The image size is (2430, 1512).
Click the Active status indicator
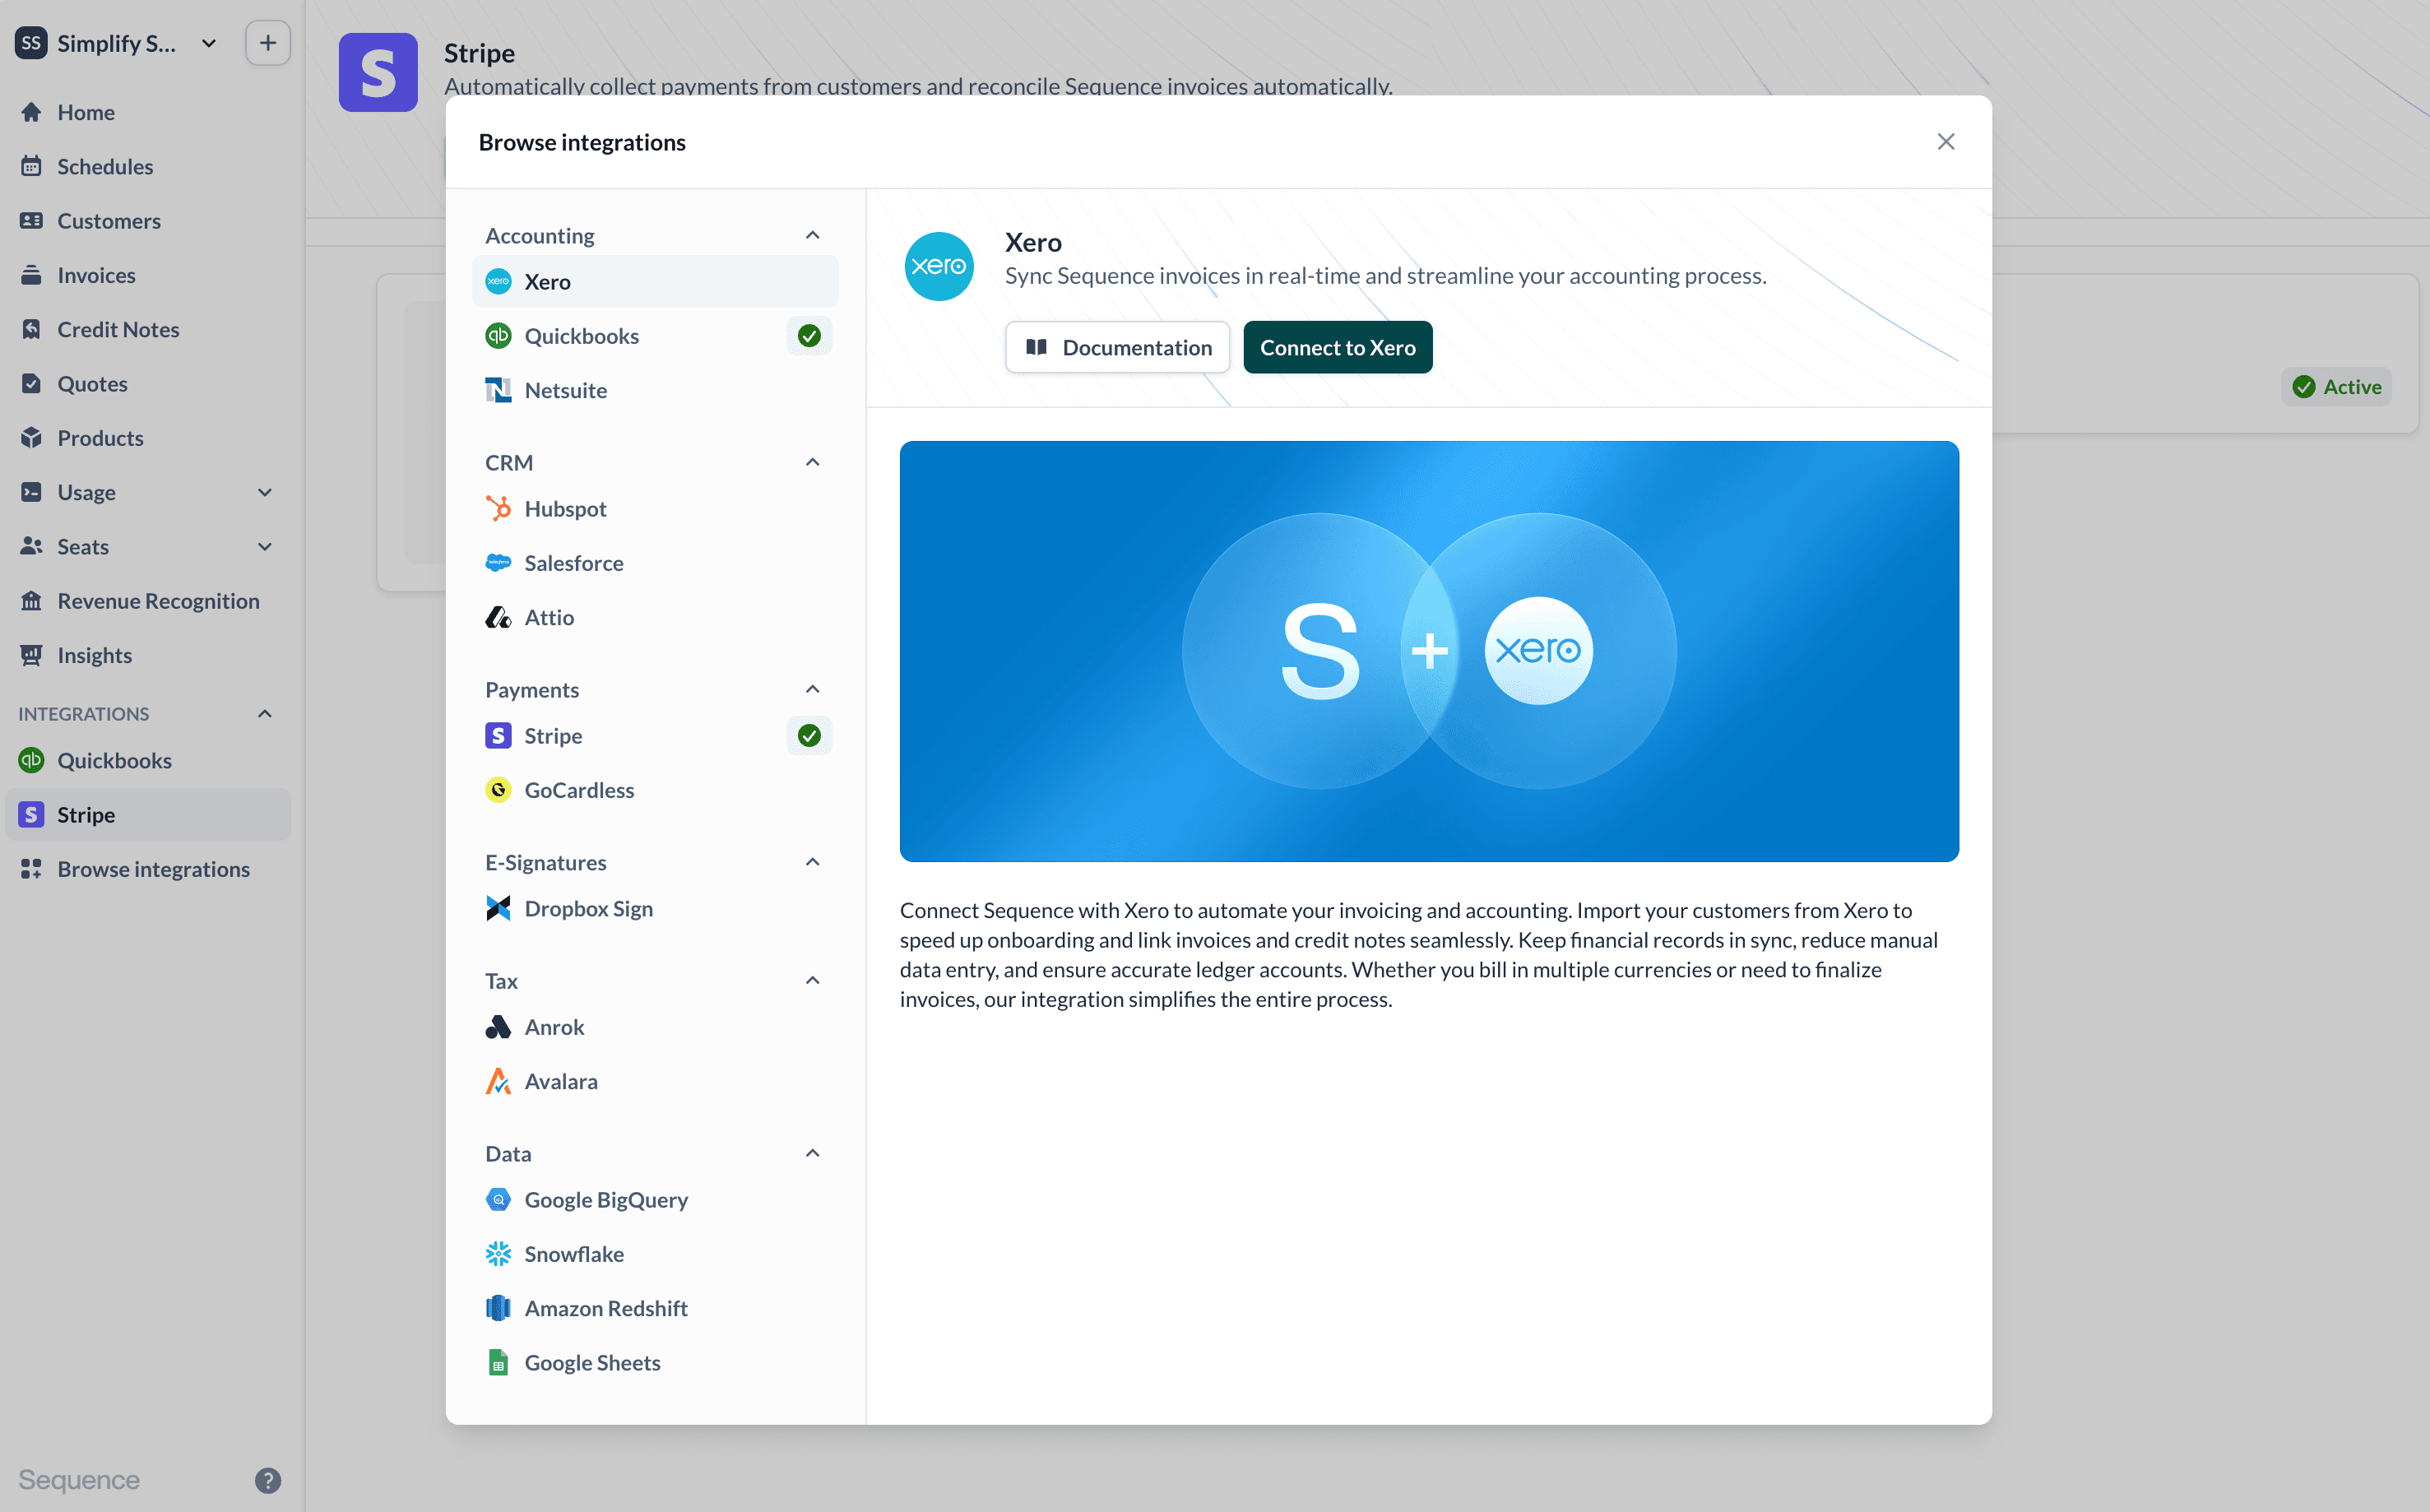click(2336, 386)
